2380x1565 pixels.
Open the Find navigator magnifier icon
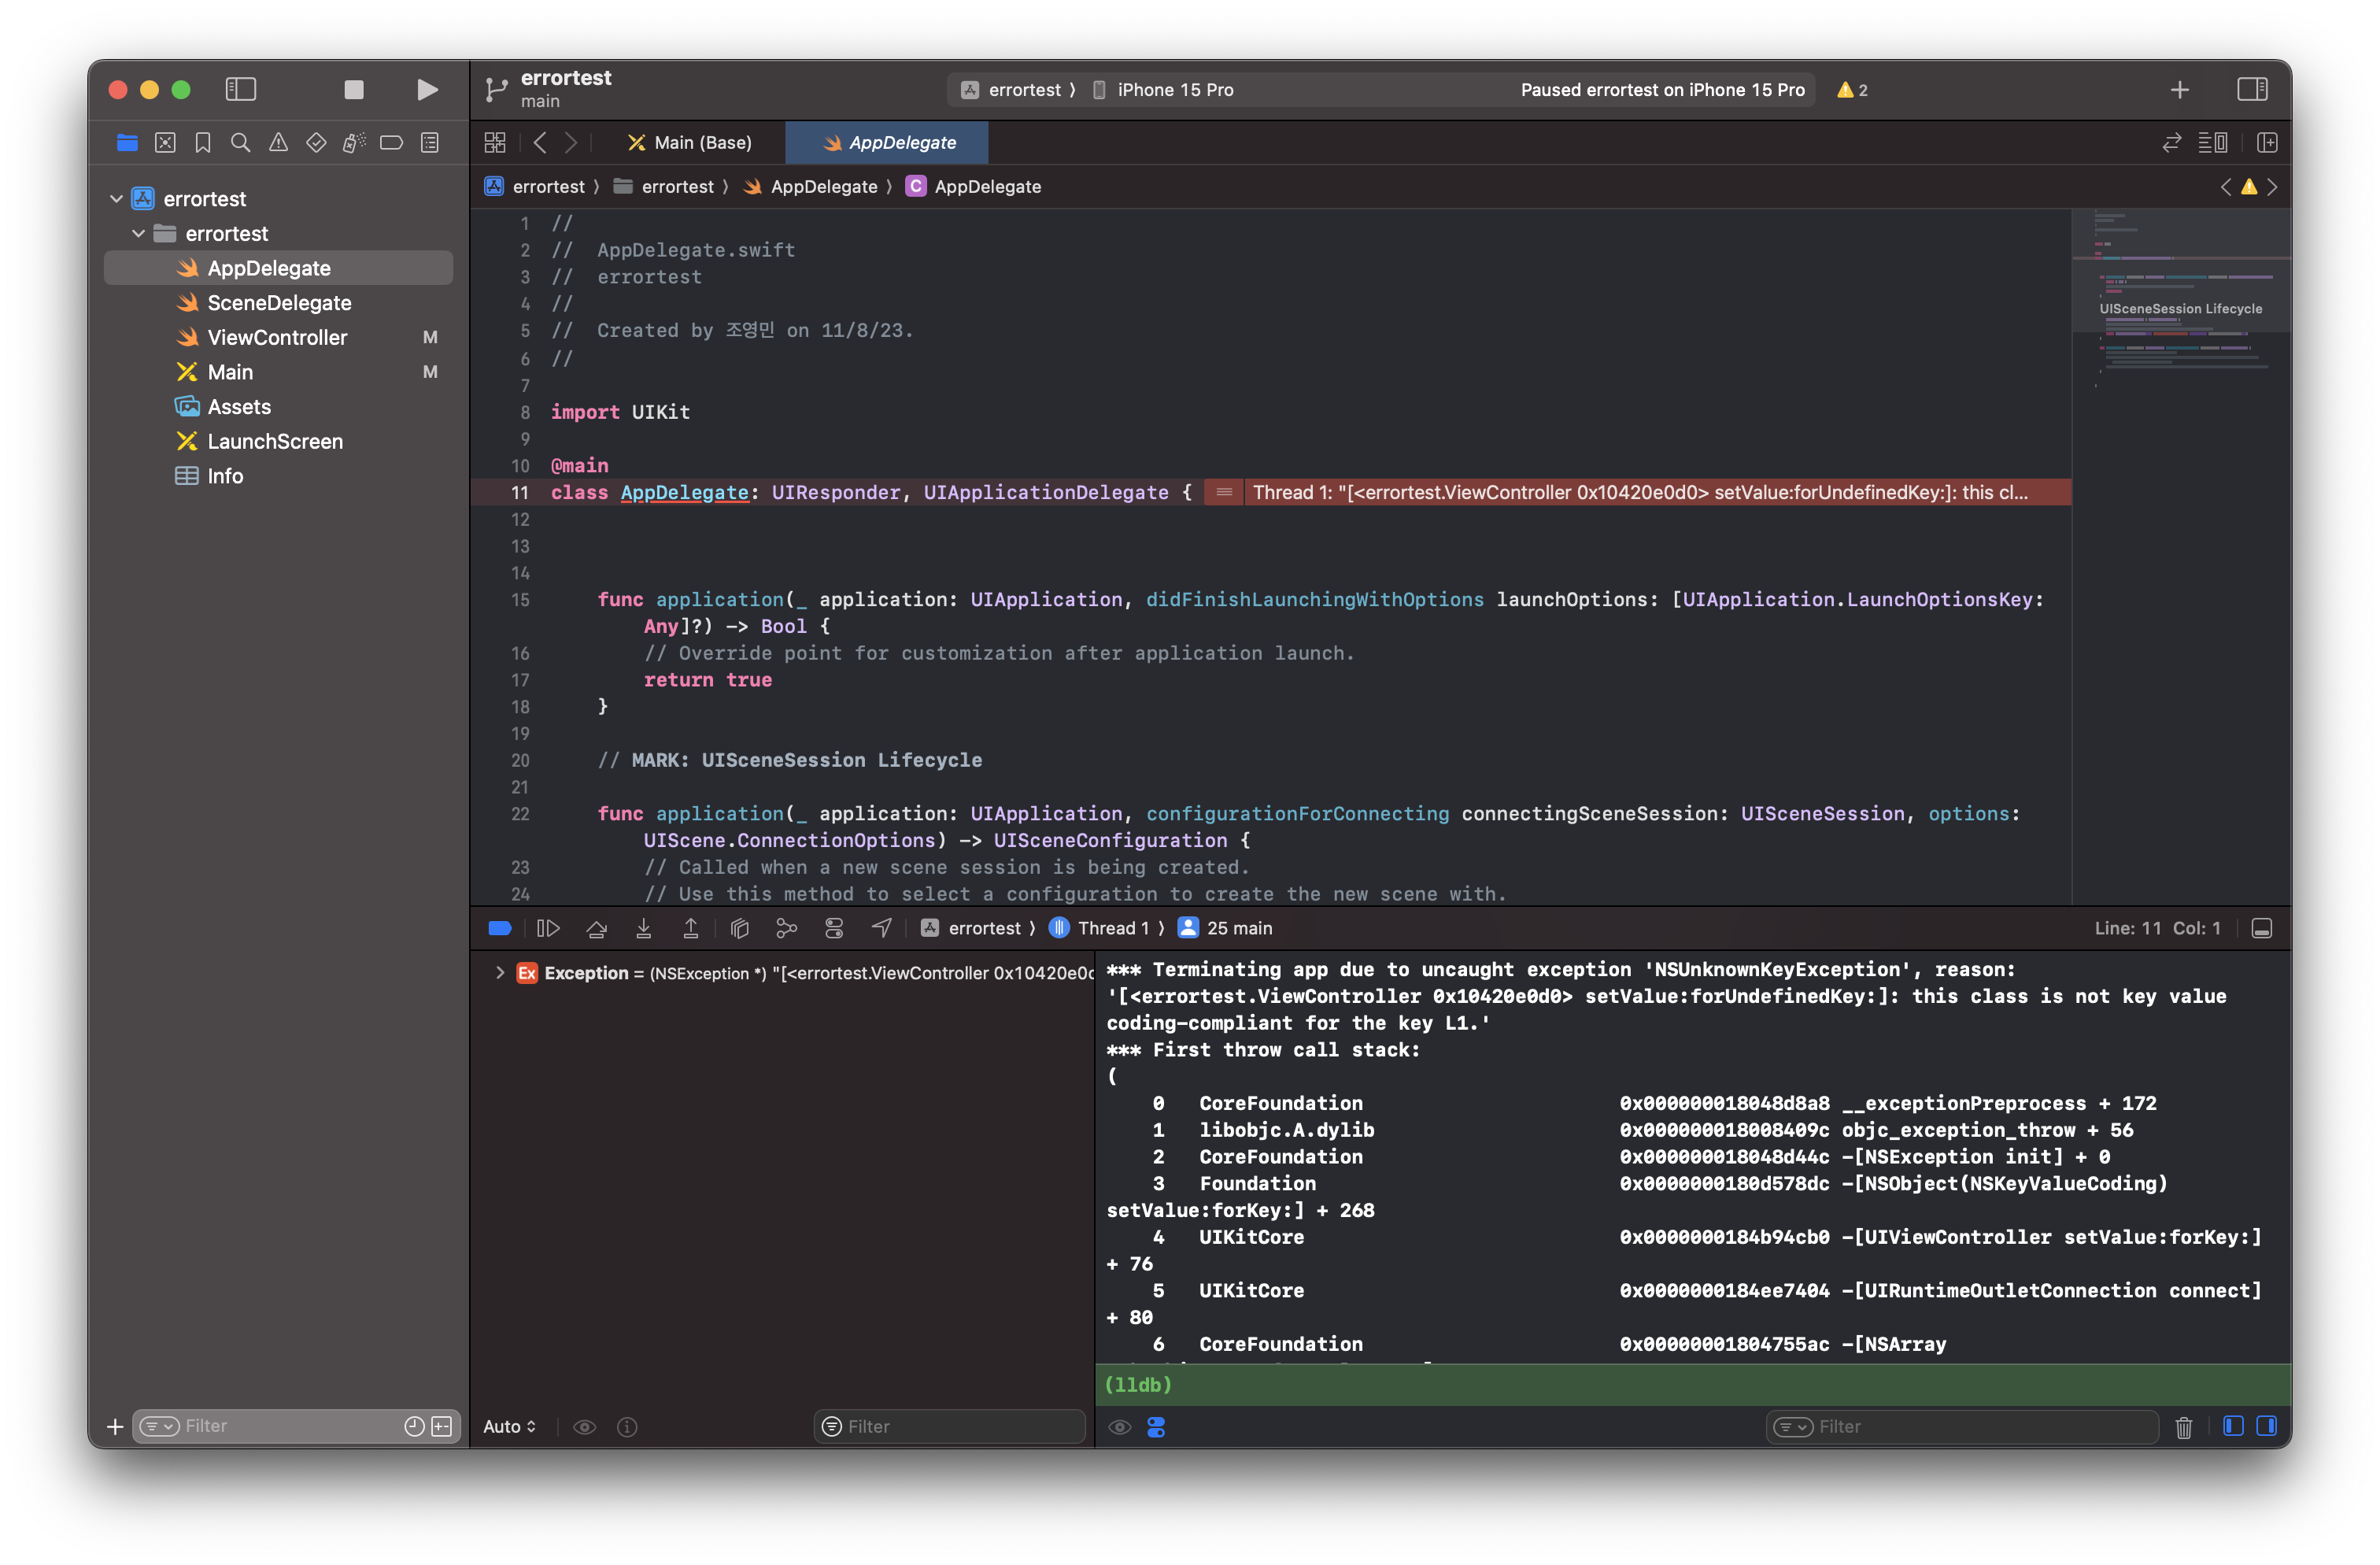coord(240,143)
